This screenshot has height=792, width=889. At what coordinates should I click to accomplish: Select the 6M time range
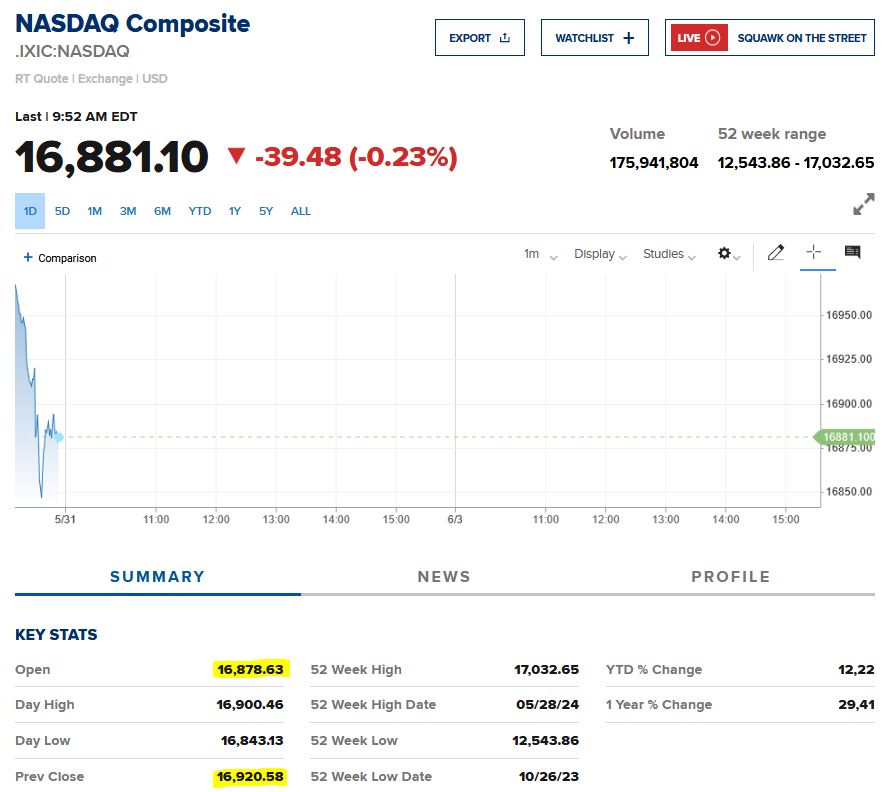coord(162,211)
